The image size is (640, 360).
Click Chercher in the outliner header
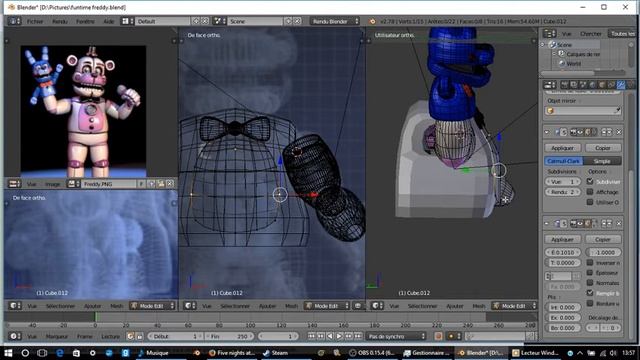point(590,34)
